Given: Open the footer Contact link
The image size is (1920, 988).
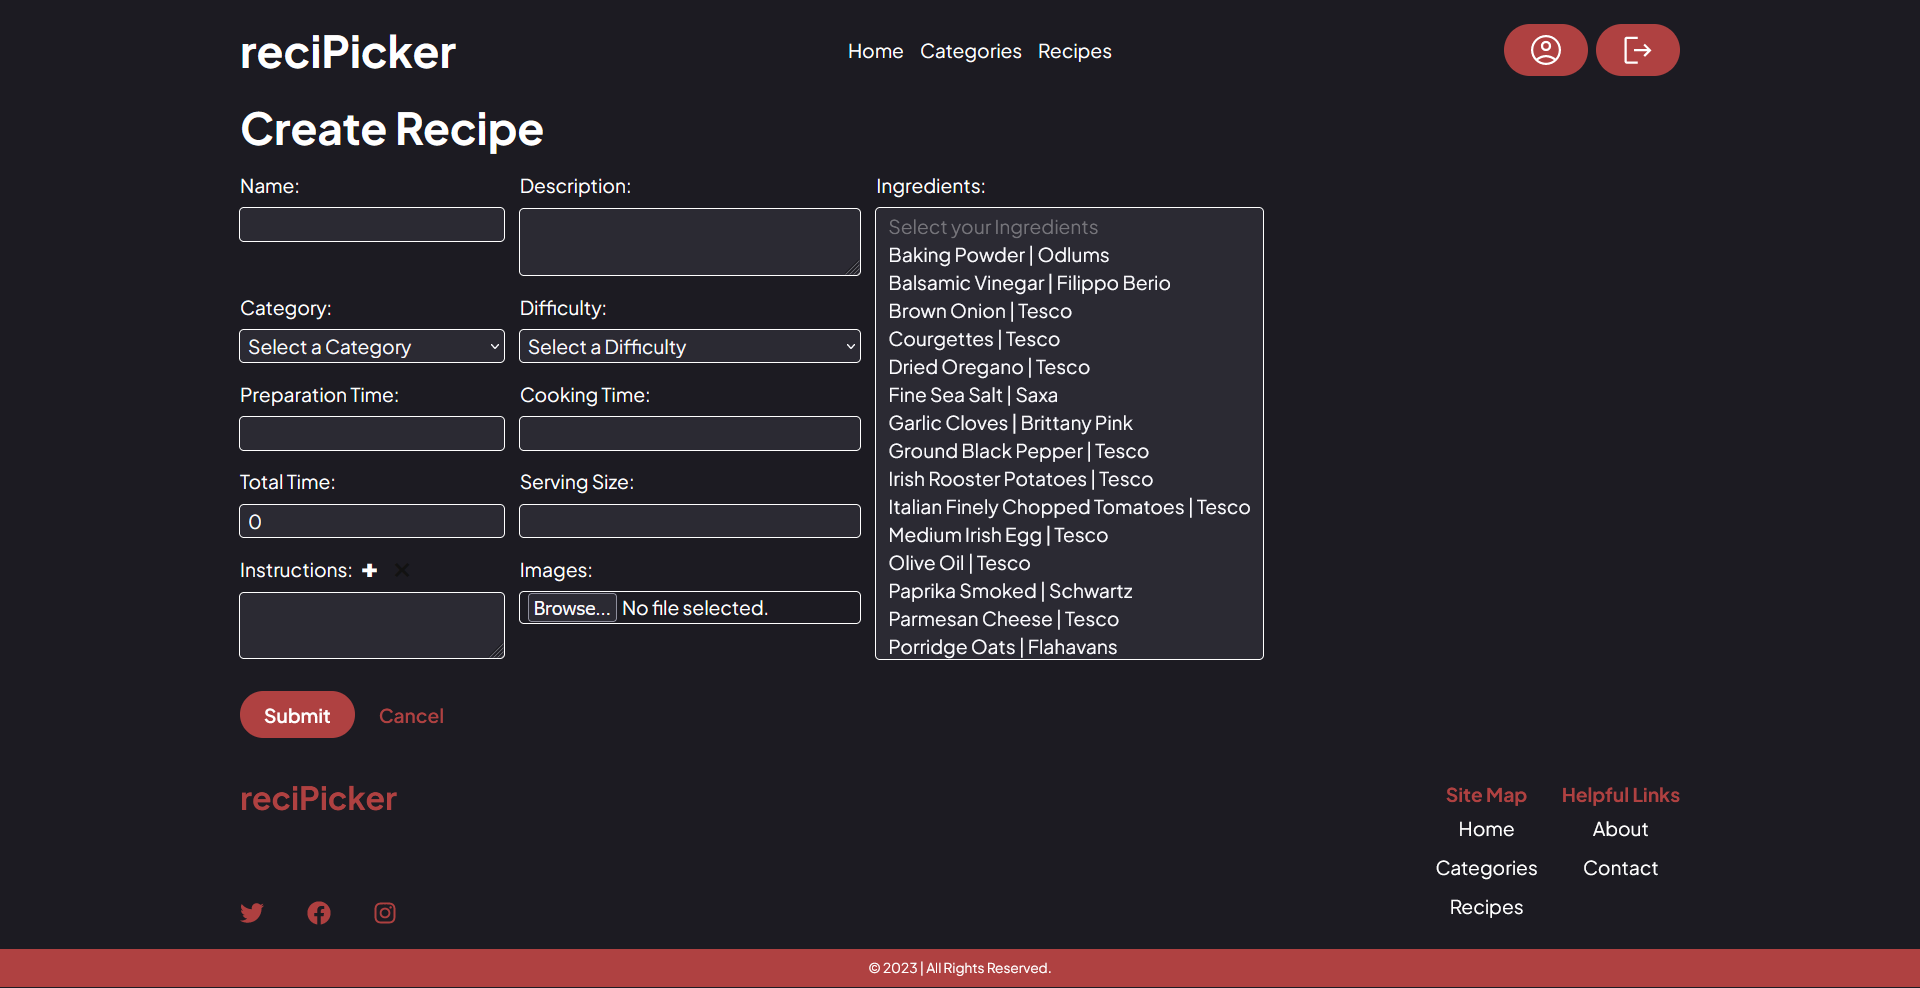Looking at the screenshot, I should 1620,868.
